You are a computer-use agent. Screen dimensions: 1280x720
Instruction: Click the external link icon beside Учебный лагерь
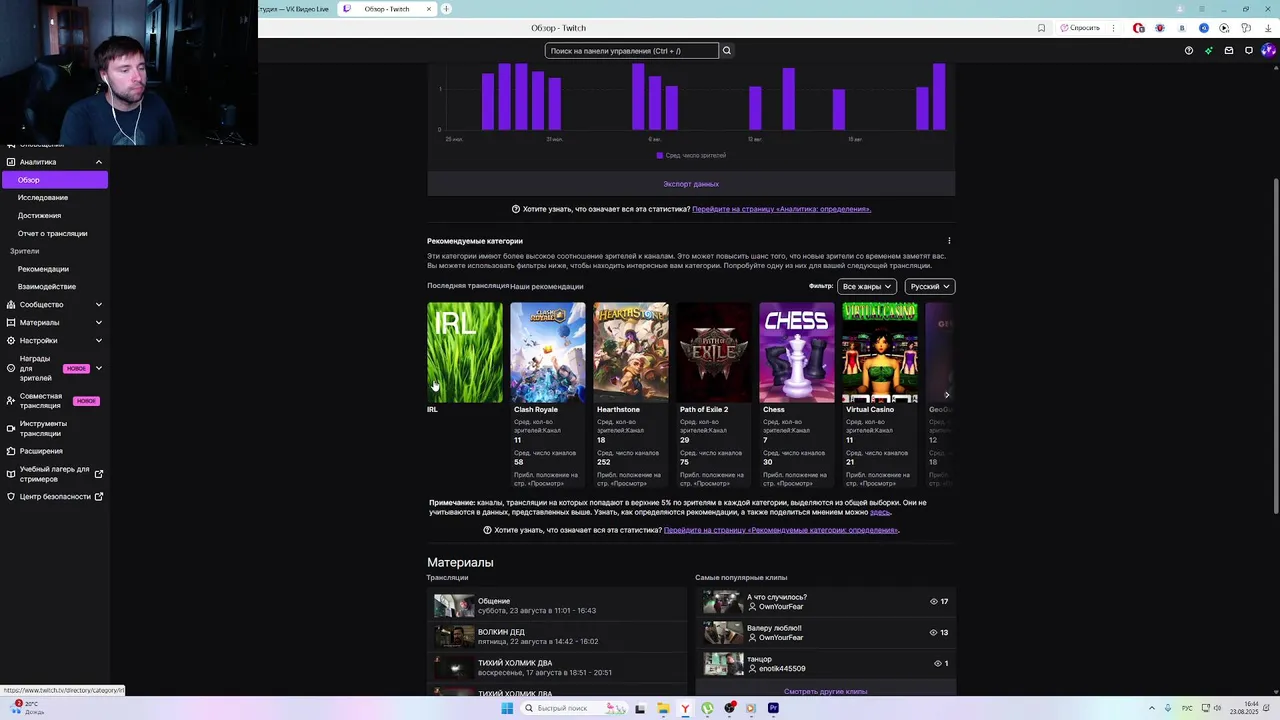(x=98, y=474)
